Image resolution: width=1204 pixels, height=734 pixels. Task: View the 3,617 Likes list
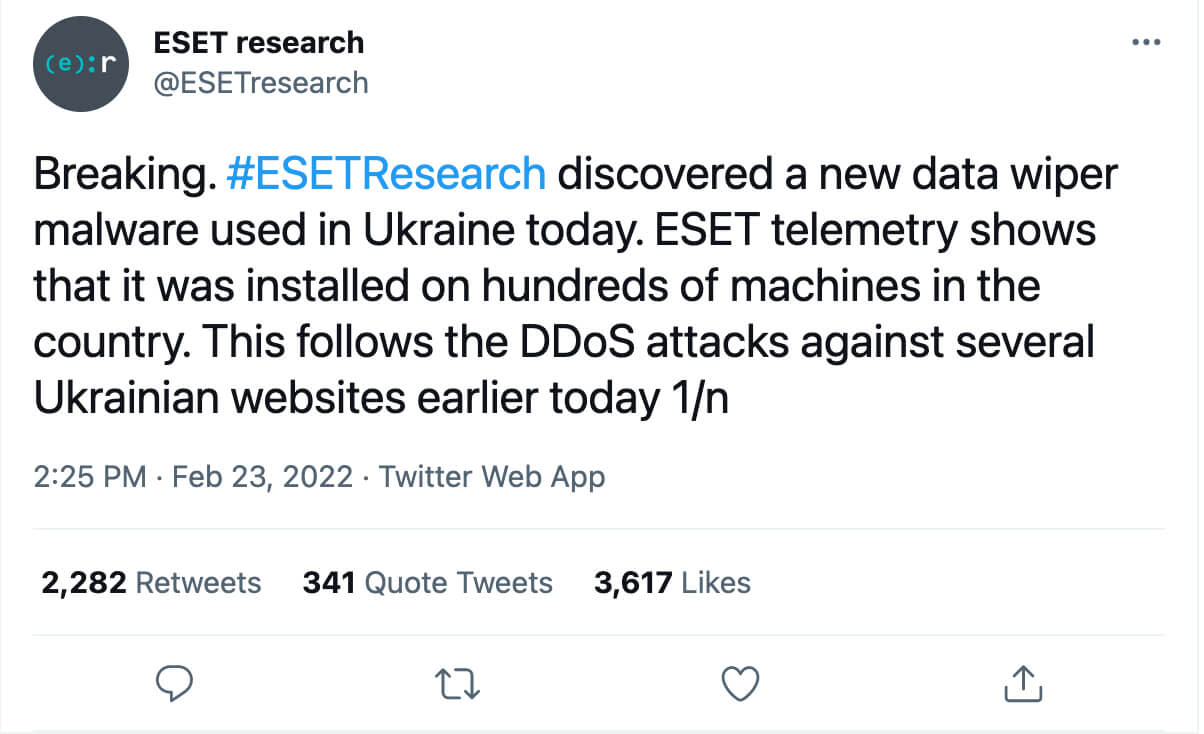click(x=672, y=582)
